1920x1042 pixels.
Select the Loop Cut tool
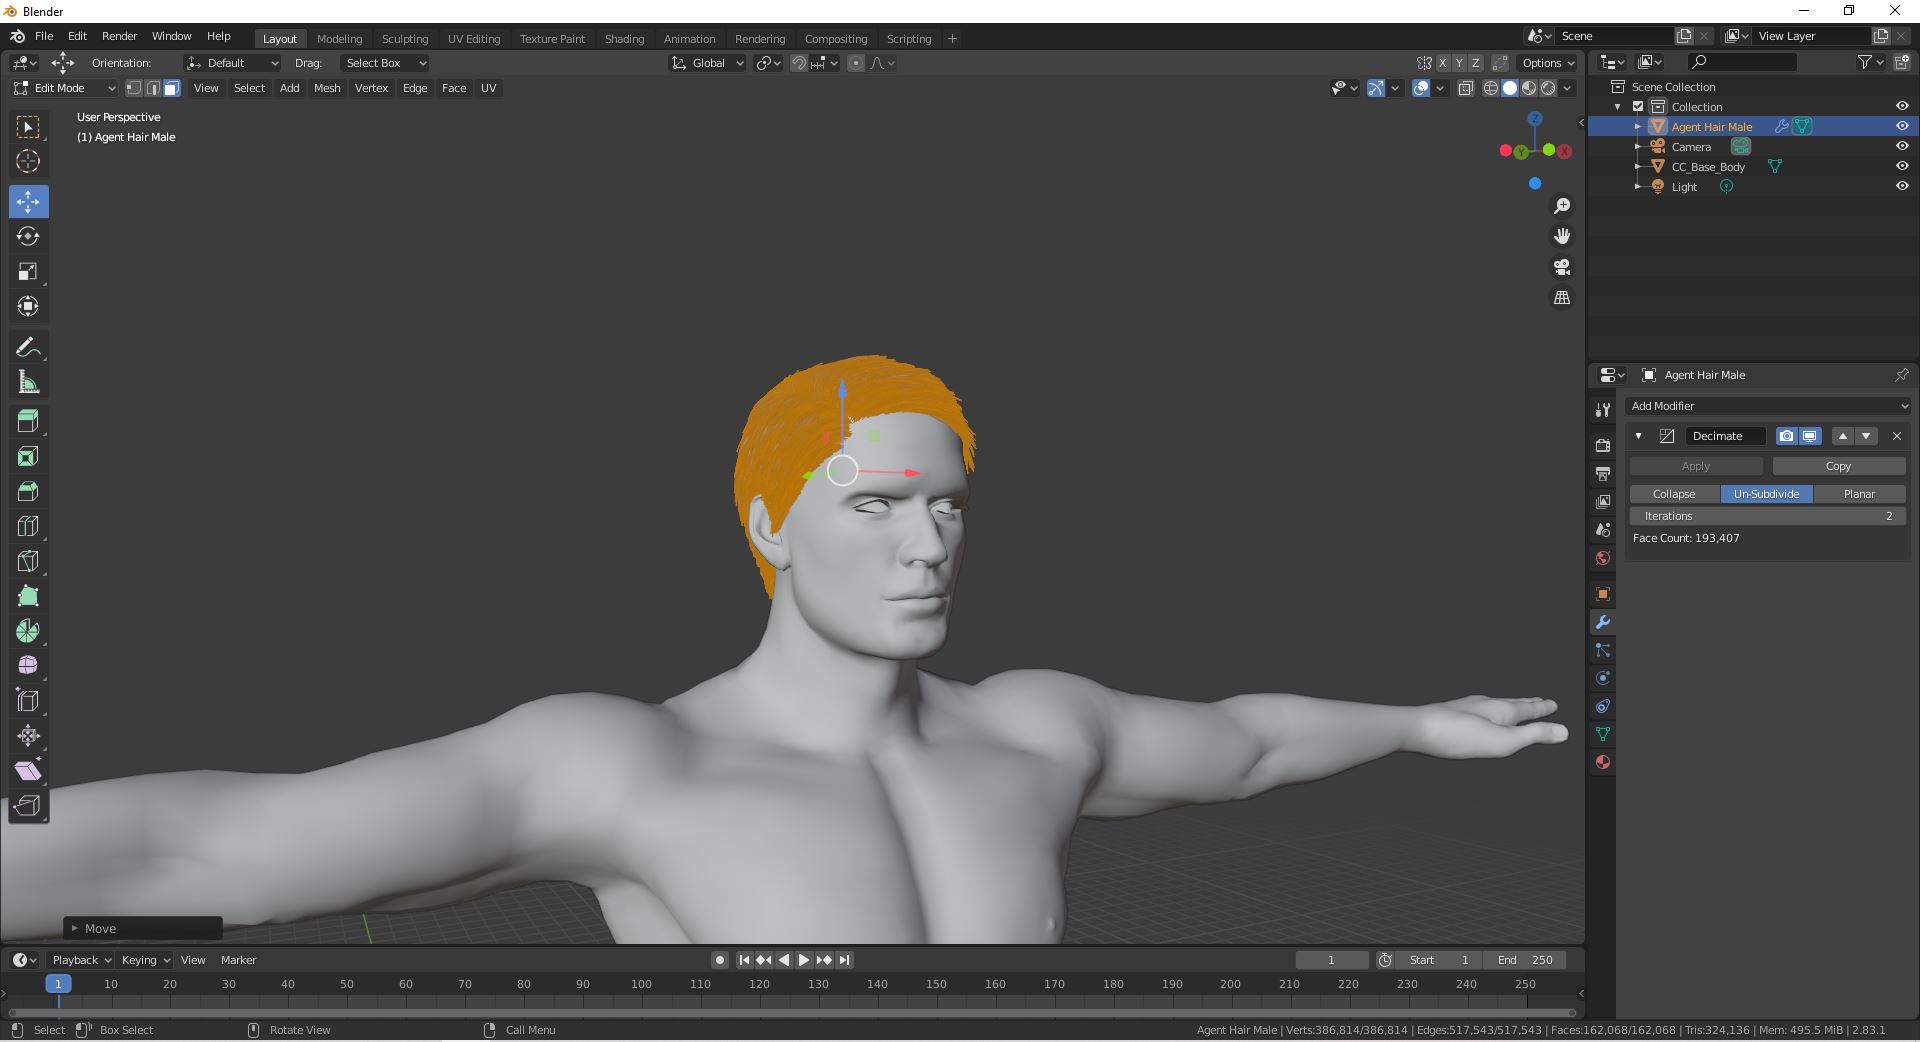coord(28,526)
